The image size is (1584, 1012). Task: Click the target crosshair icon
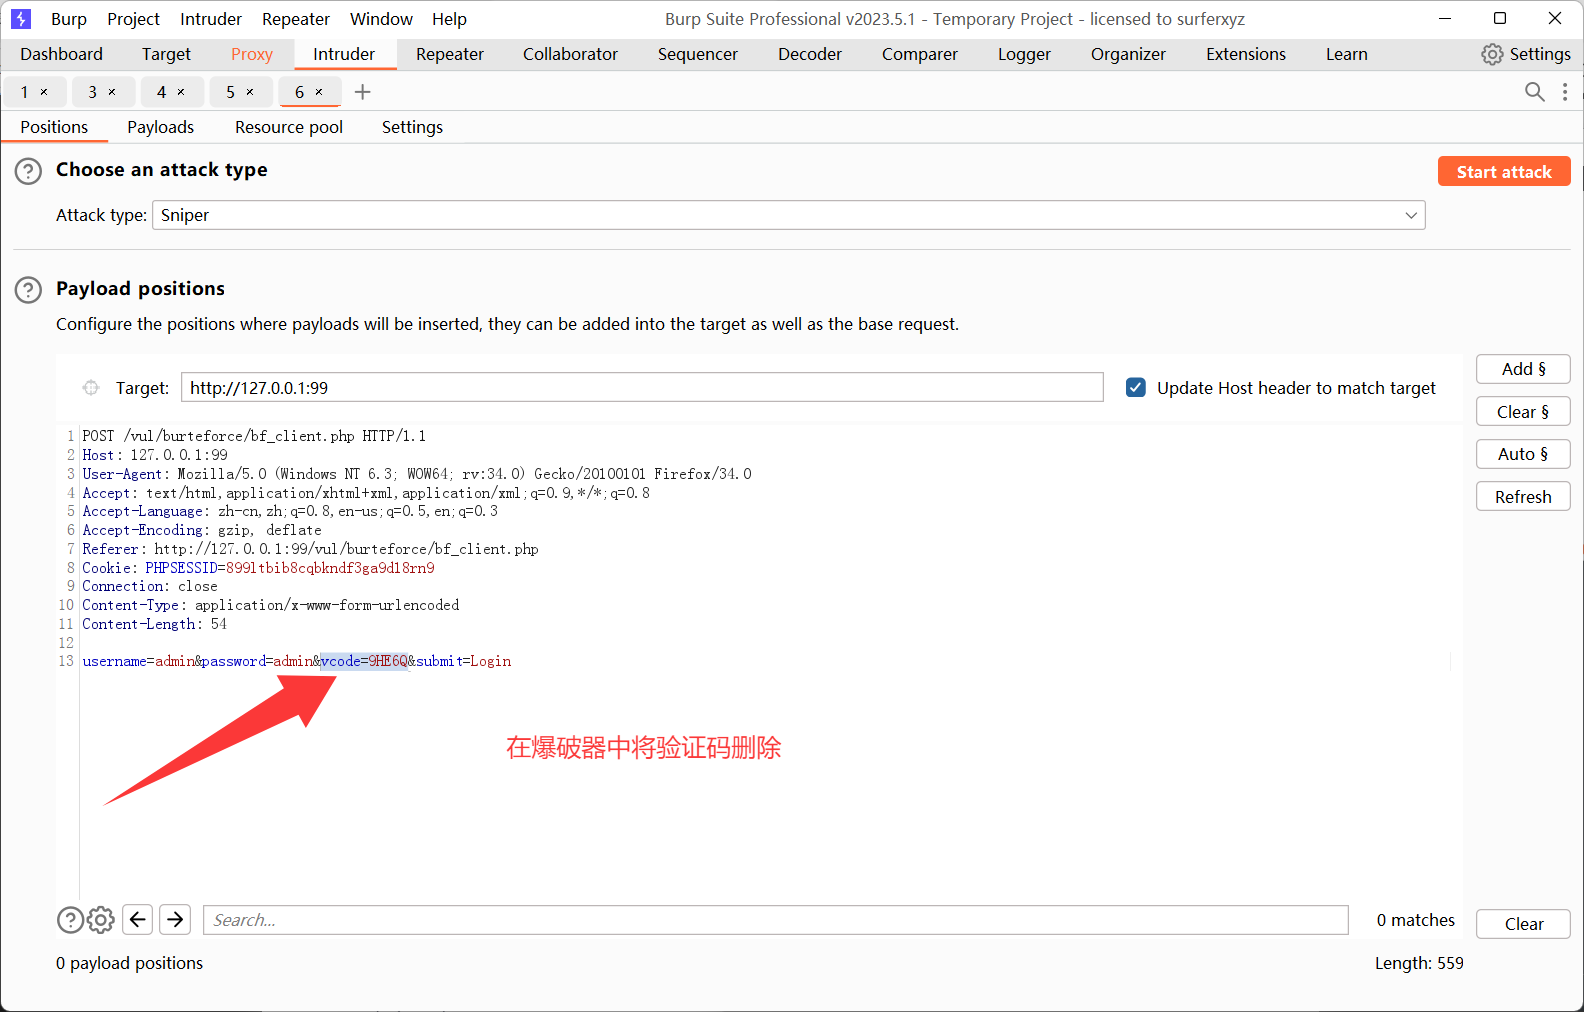91,388
